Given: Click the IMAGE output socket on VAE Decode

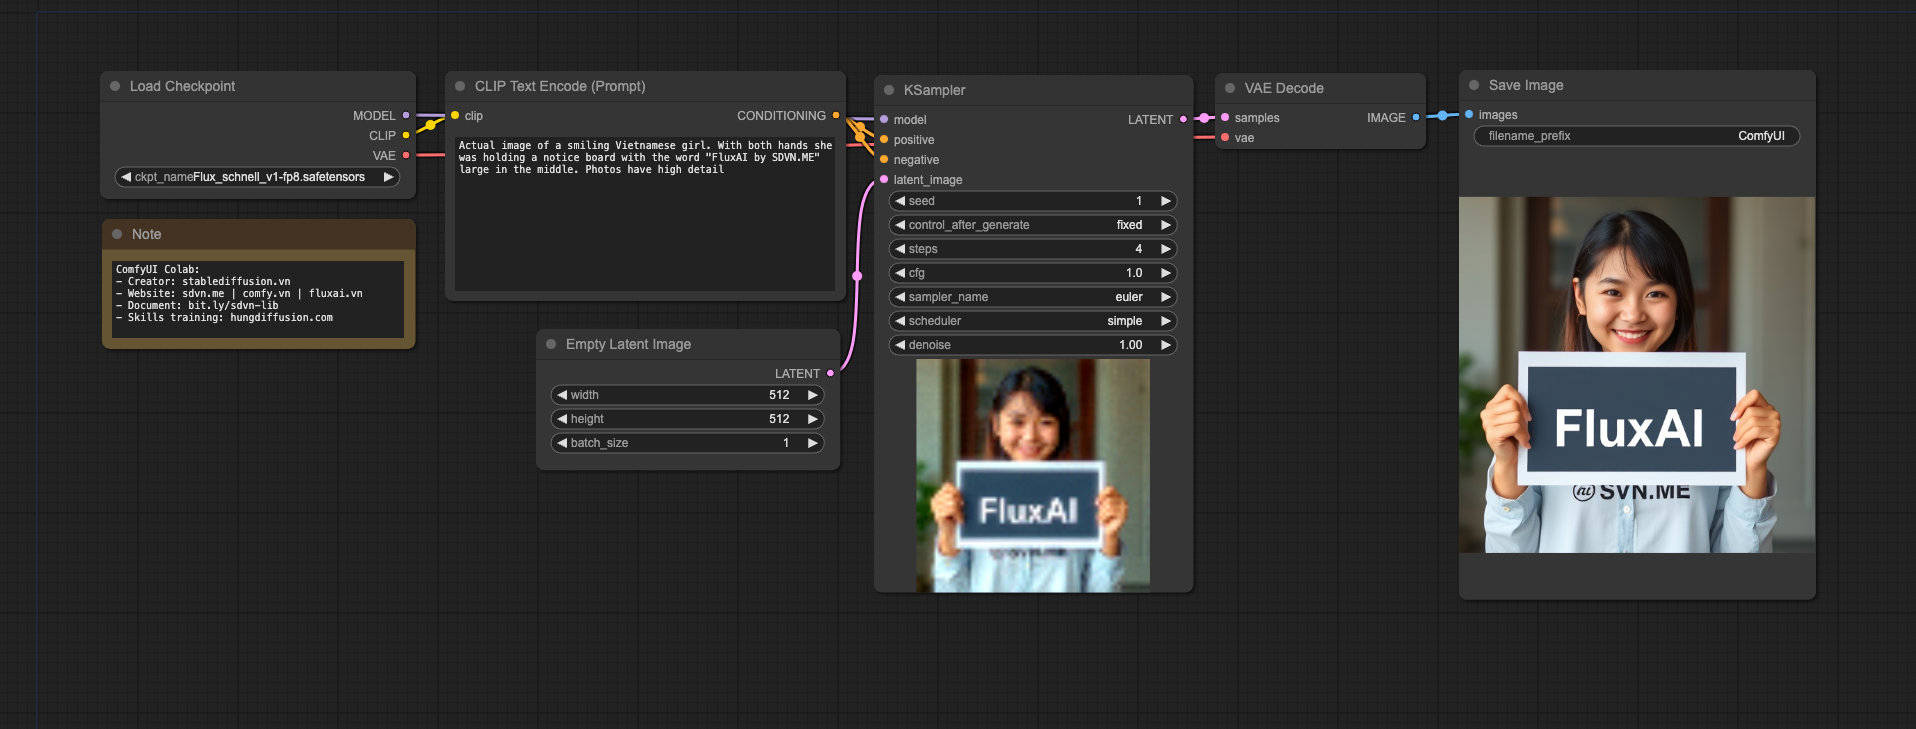Looking at the screenshot, I should click(1416, 118).
